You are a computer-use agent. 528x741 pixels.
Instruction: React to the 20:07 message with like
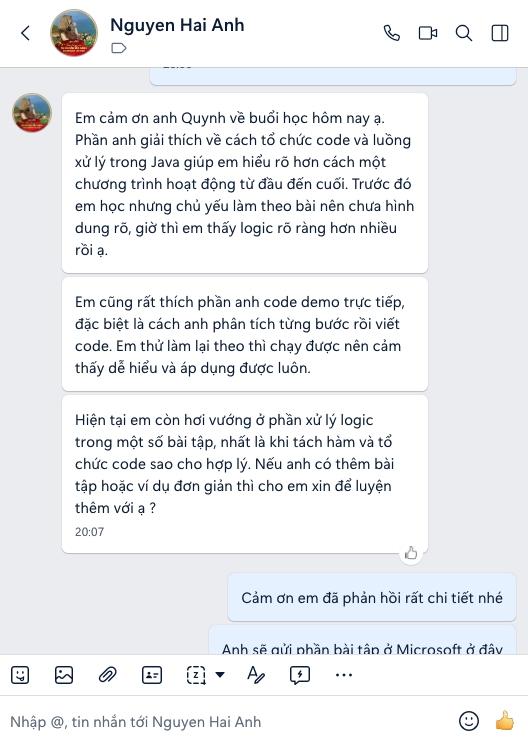coord(411,552)
